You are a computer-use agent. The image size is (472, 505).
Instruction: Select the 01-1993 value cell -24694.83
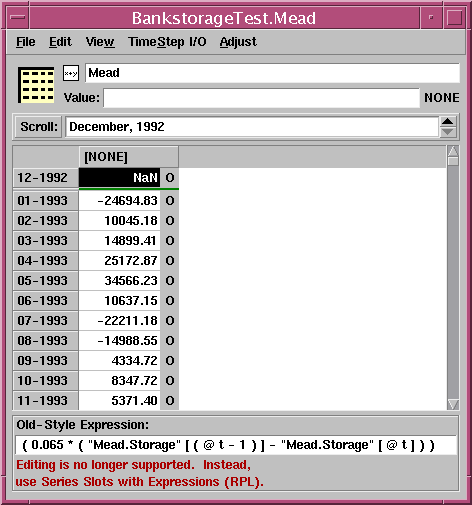pyautogui.click(x=119, y=201)
